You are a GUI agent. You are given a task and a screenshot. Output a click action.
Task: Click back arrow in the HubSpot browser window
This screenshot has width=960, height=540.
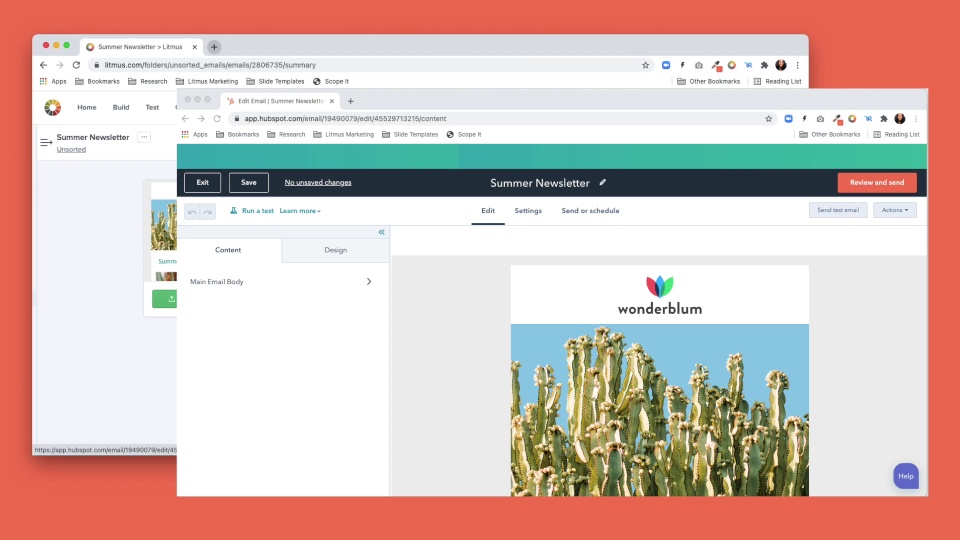(186, 119)
